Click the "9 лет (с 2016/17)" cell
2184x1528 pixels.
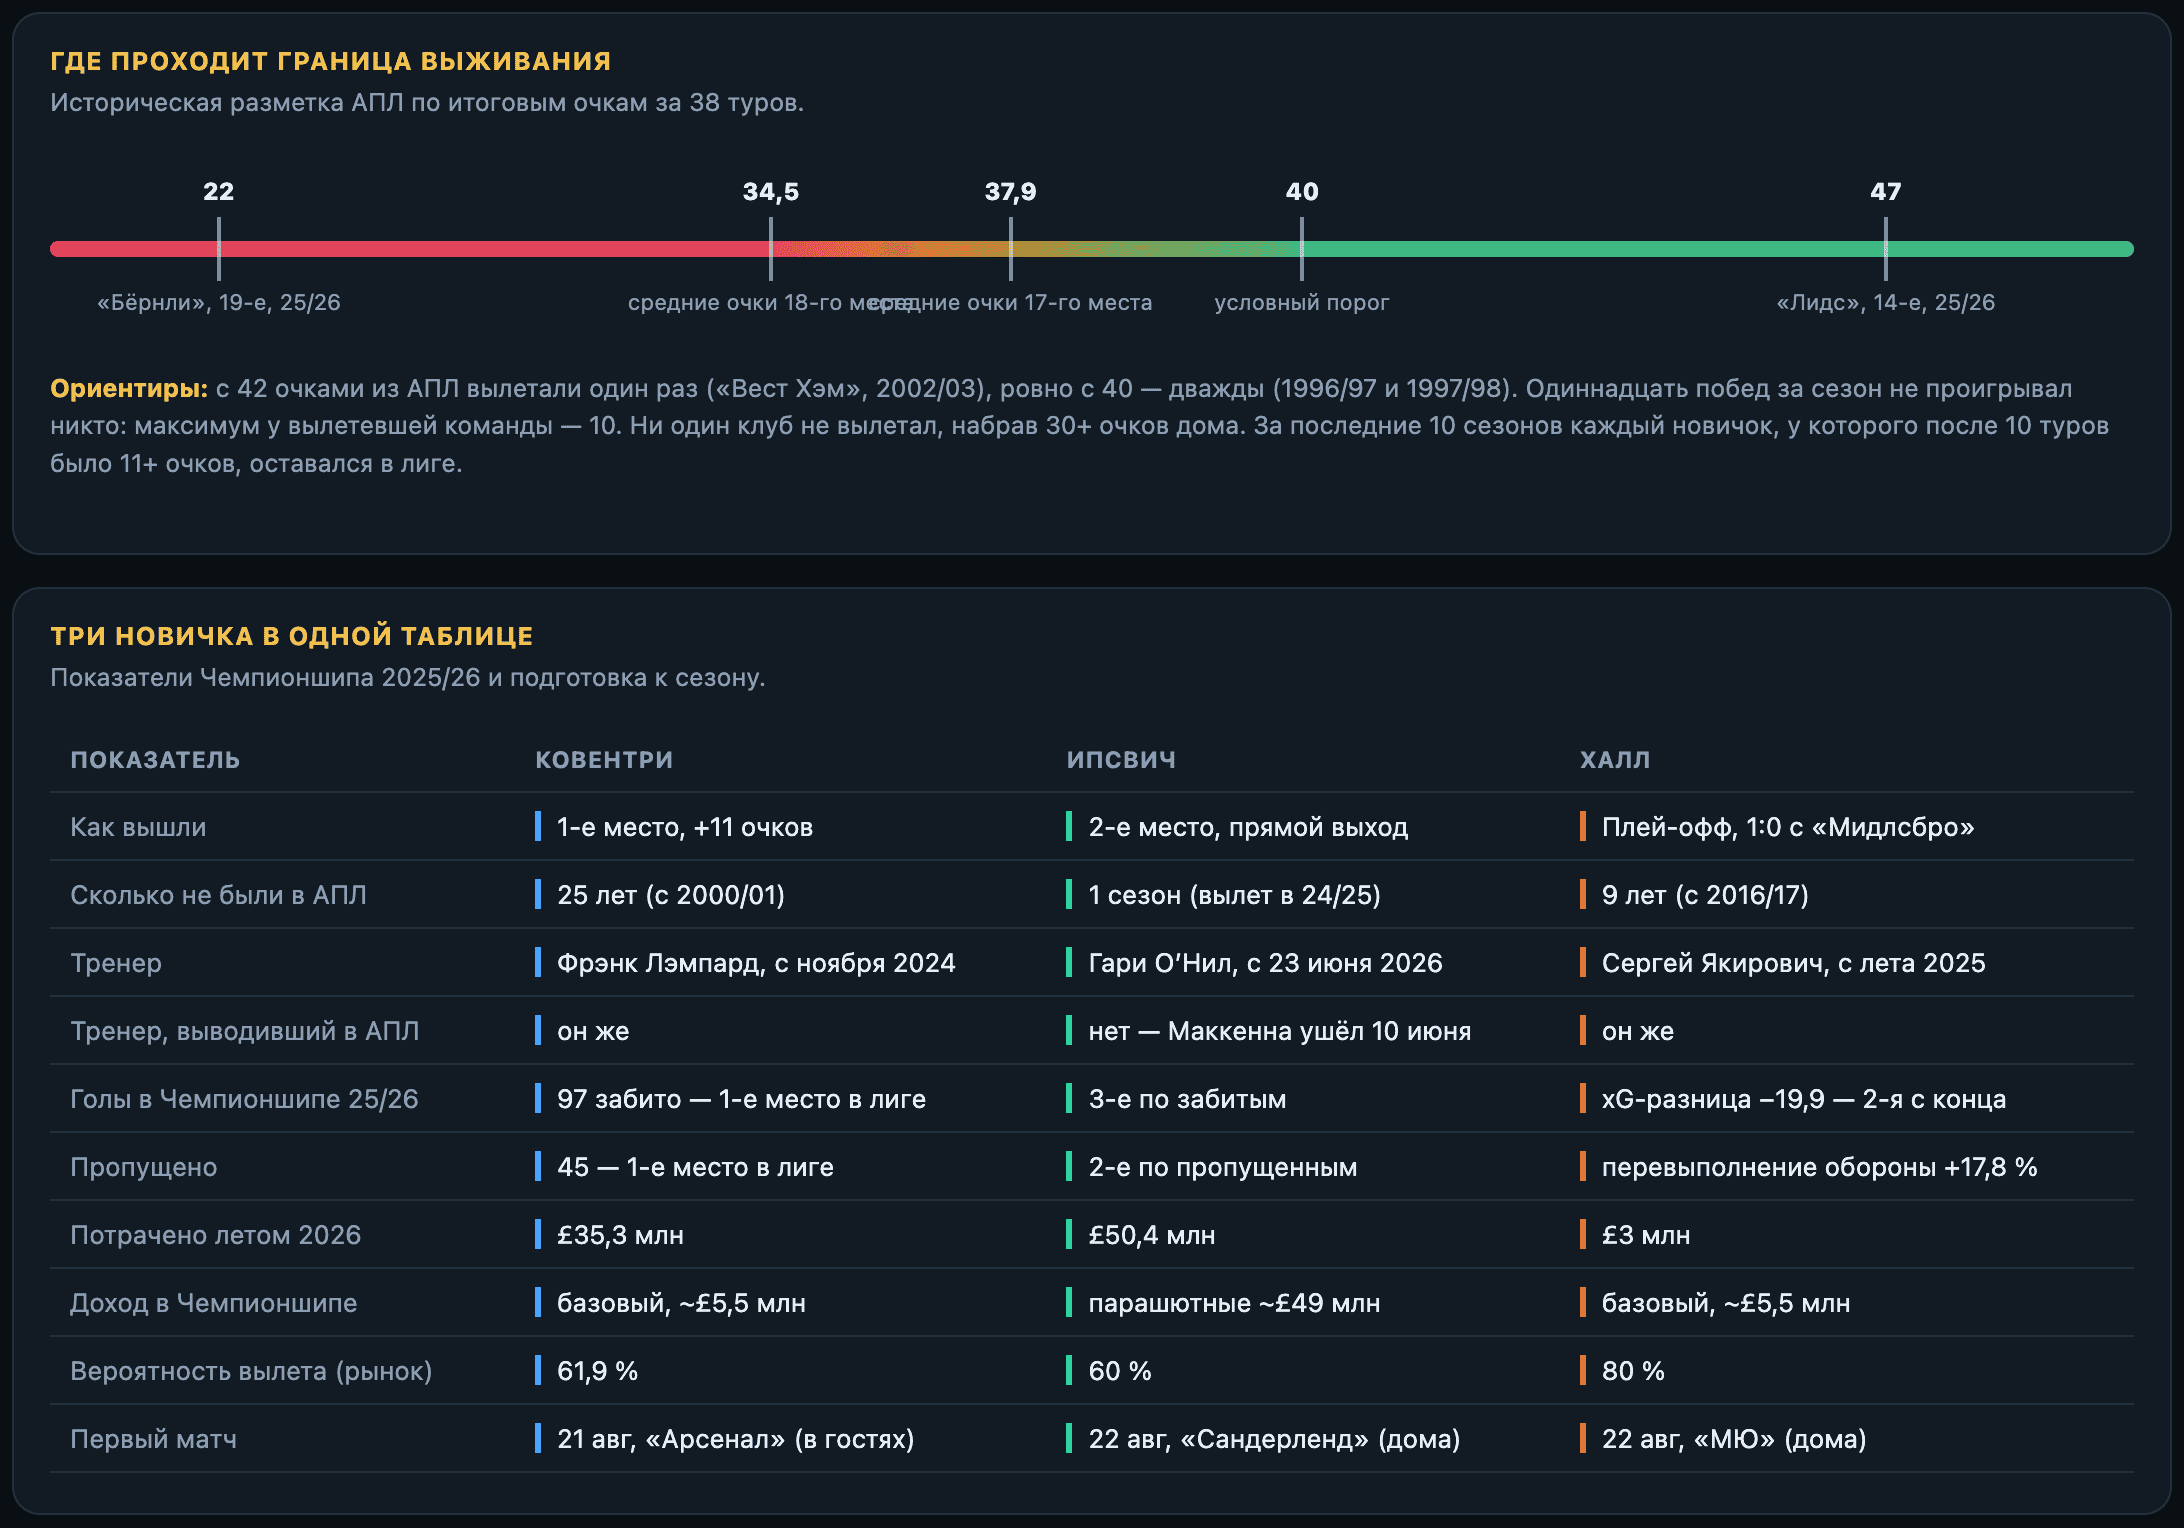coord(1705,895)
